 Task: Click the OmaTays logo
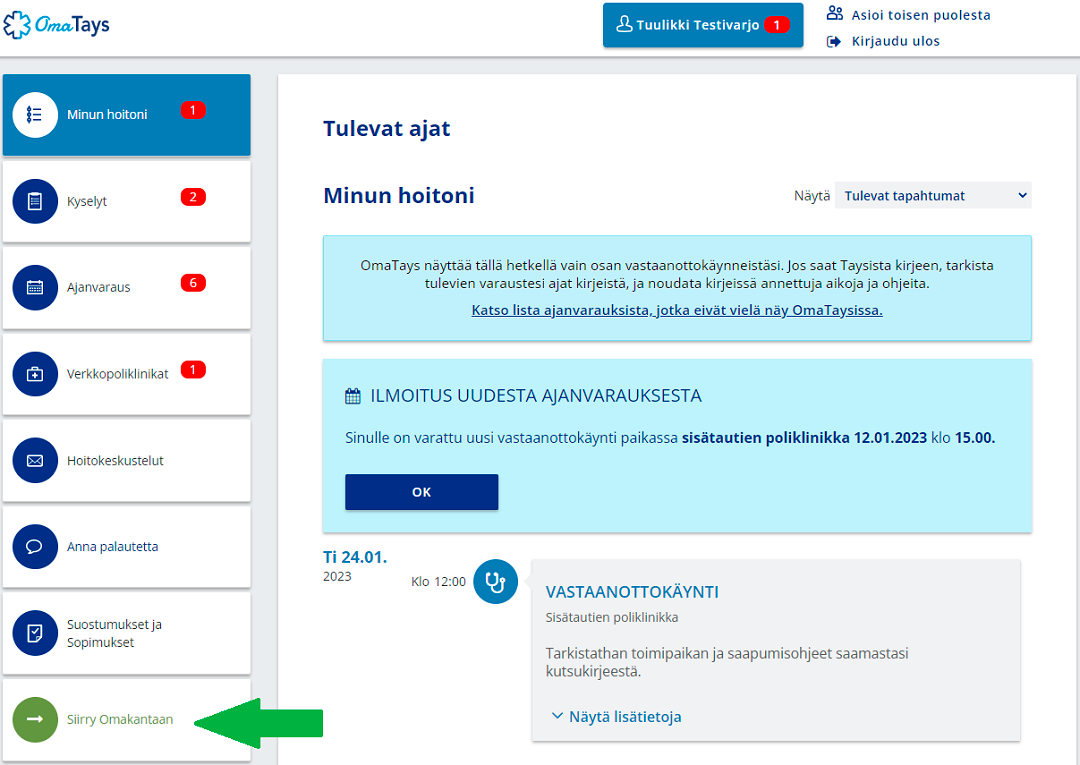tap(56, 25)
